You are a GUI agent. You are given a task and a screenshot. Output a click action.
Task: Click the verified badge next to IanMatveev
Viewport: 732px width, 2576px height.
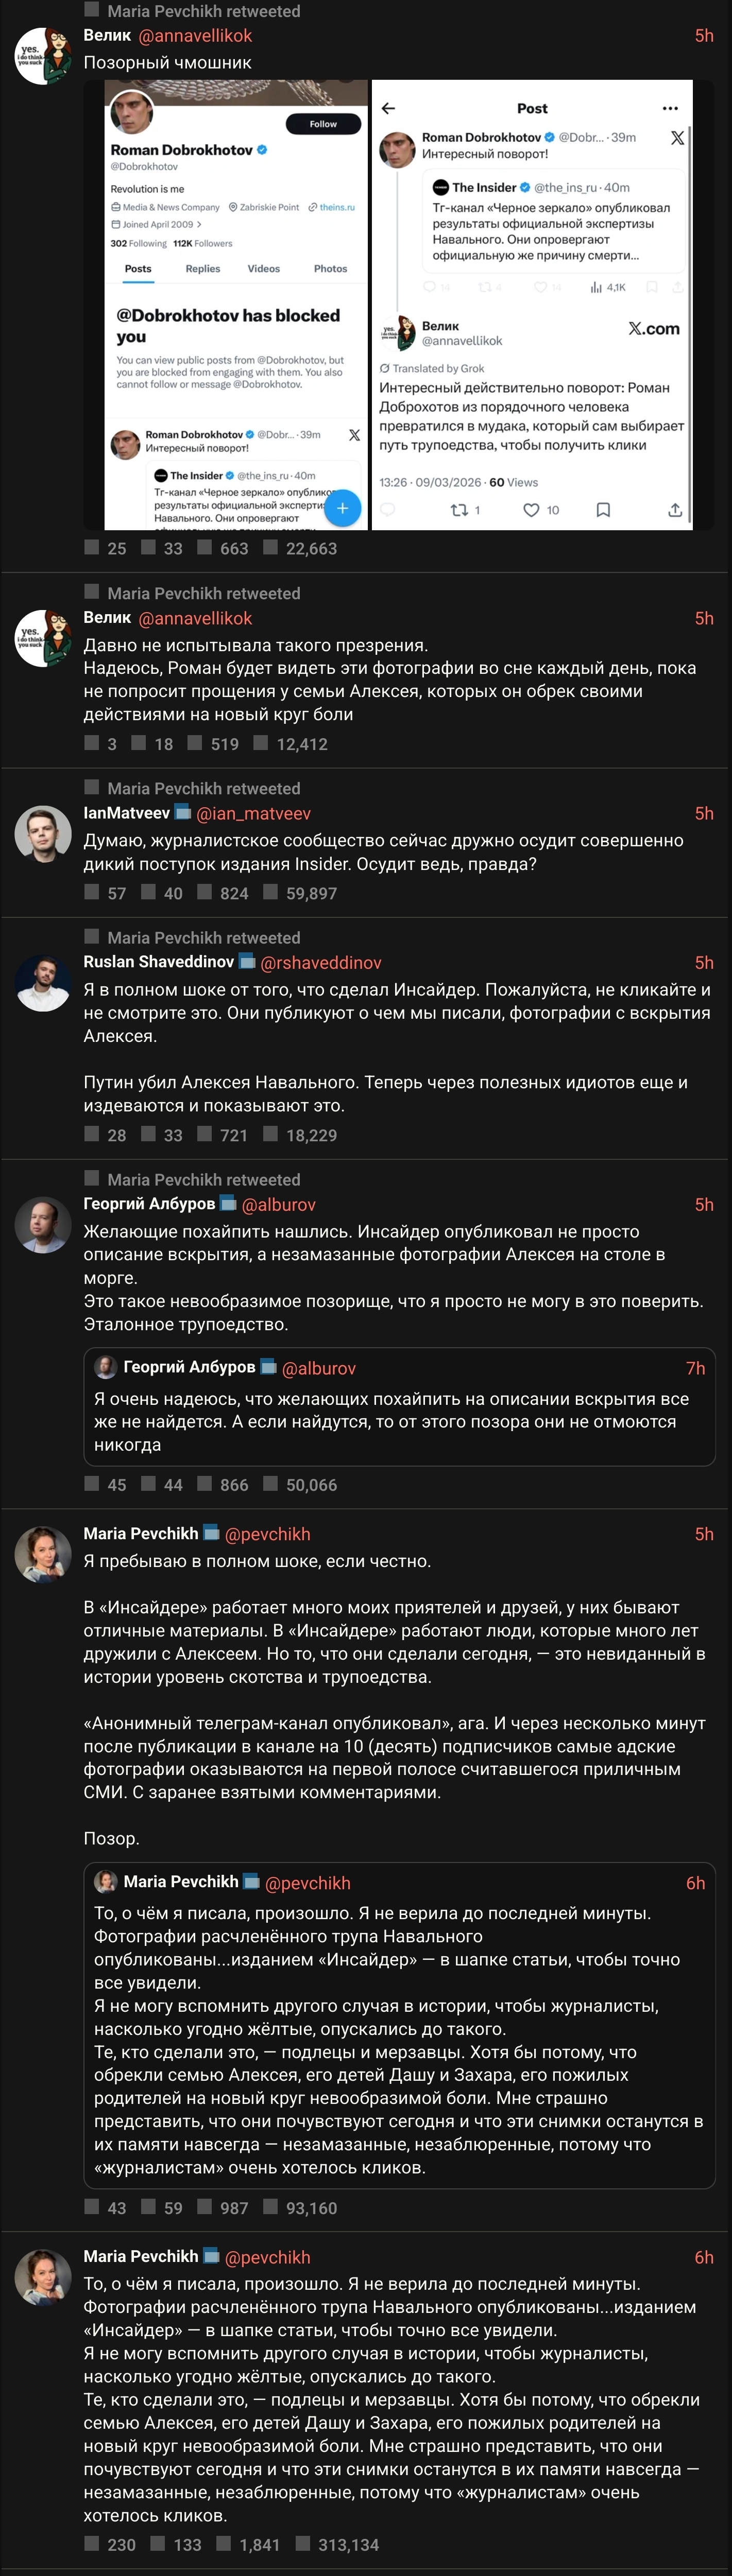coord(182,812)
